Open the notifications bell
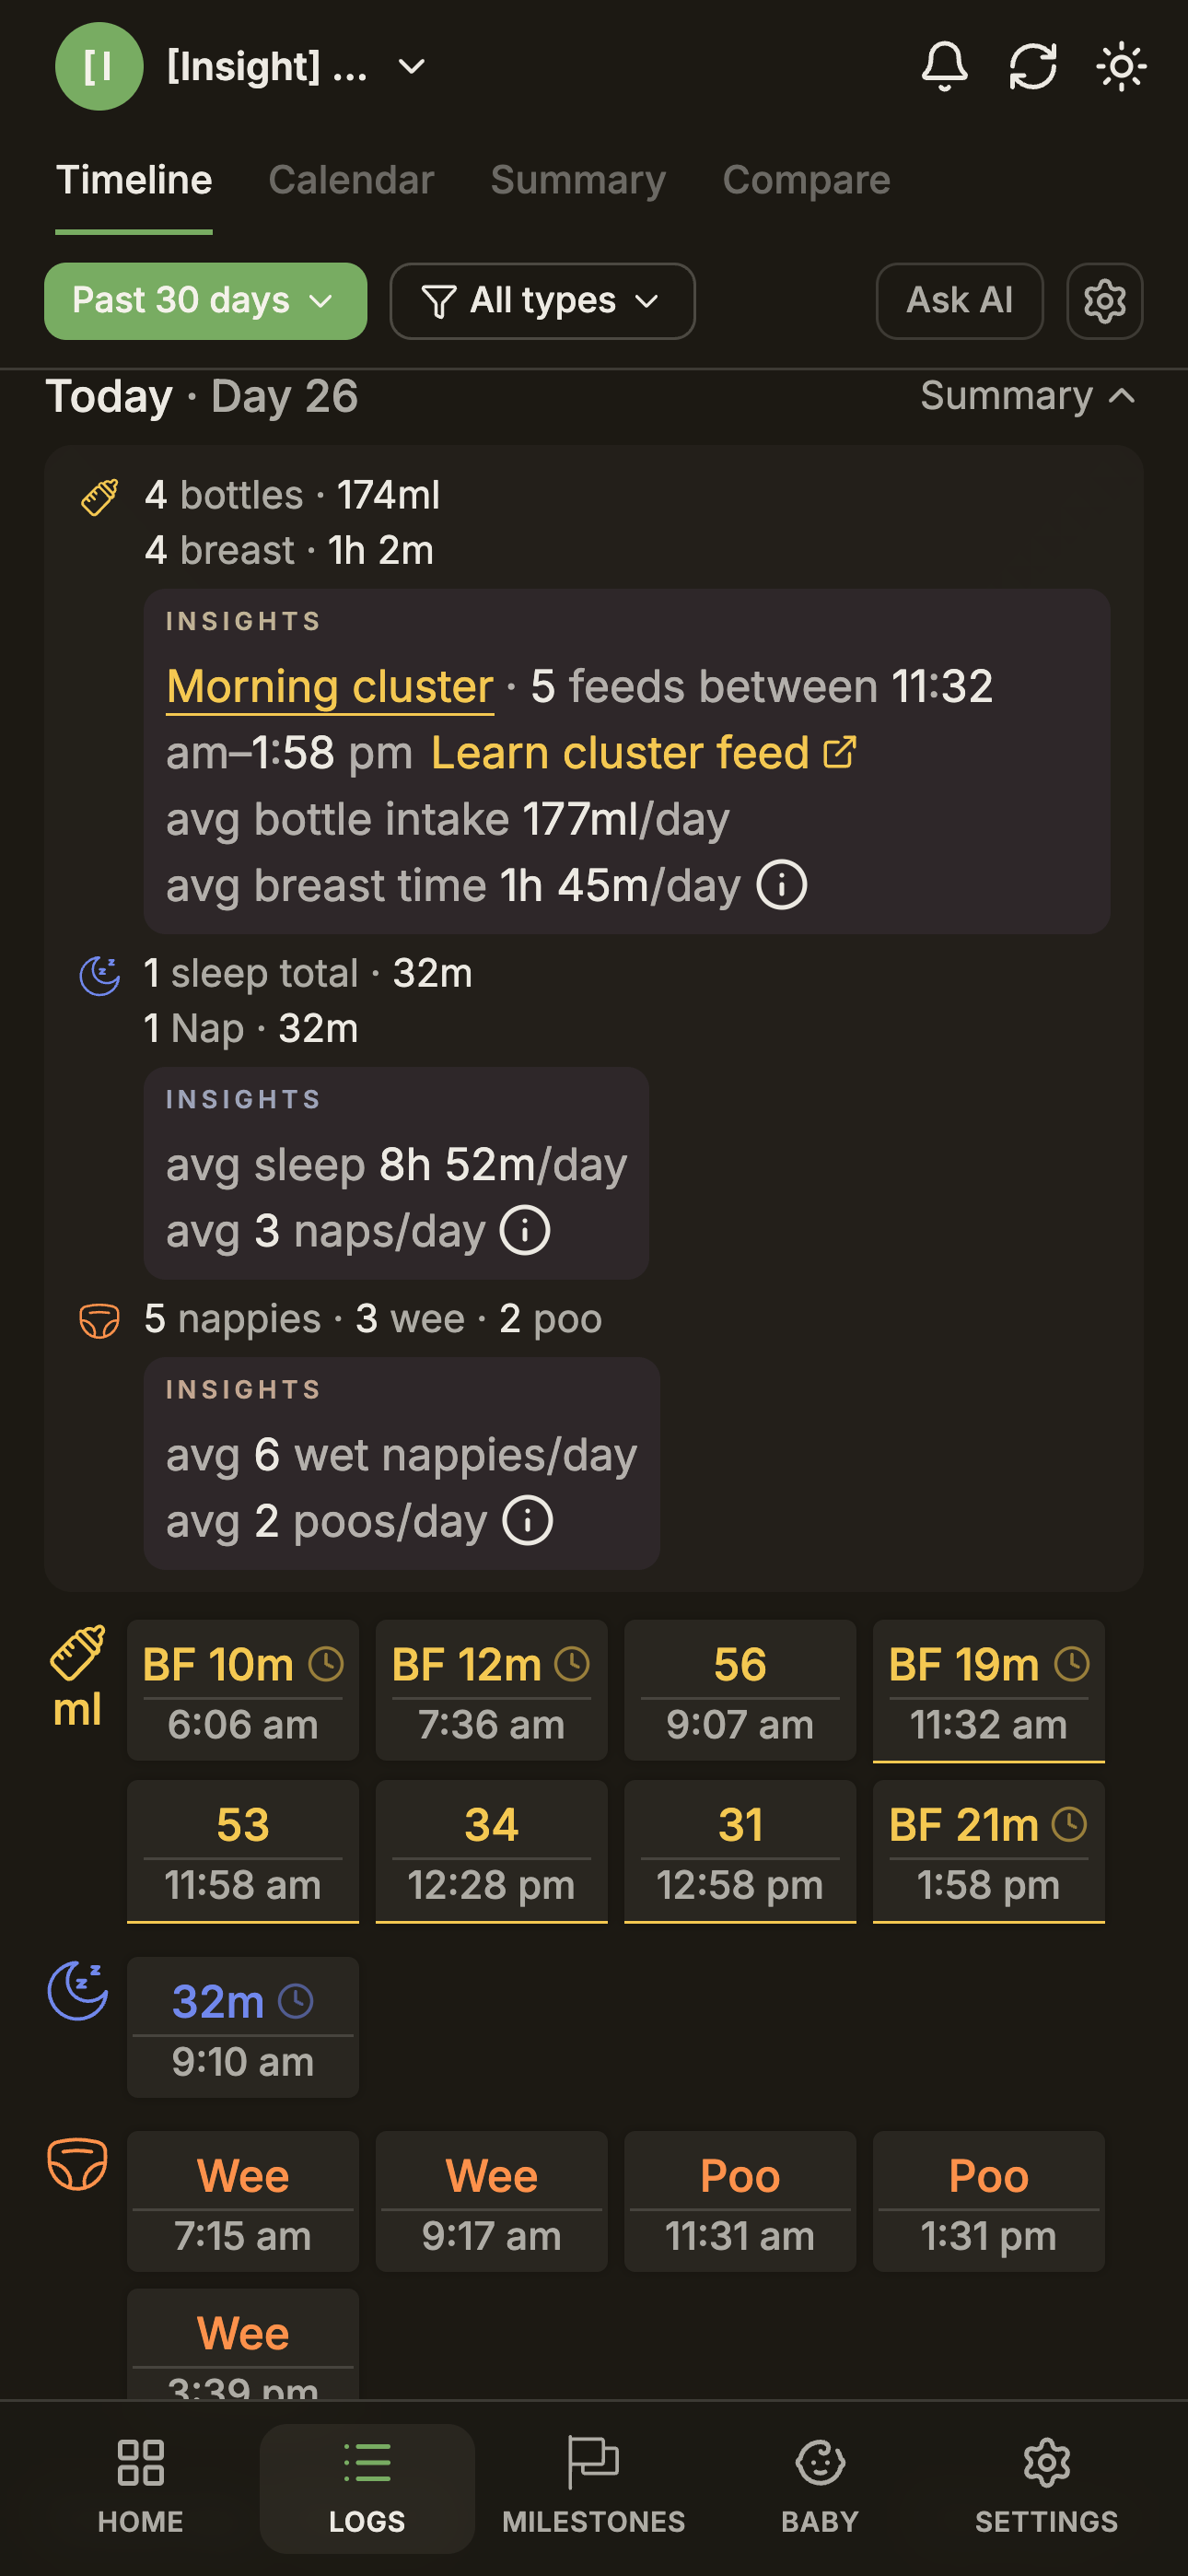 point(944,67)
